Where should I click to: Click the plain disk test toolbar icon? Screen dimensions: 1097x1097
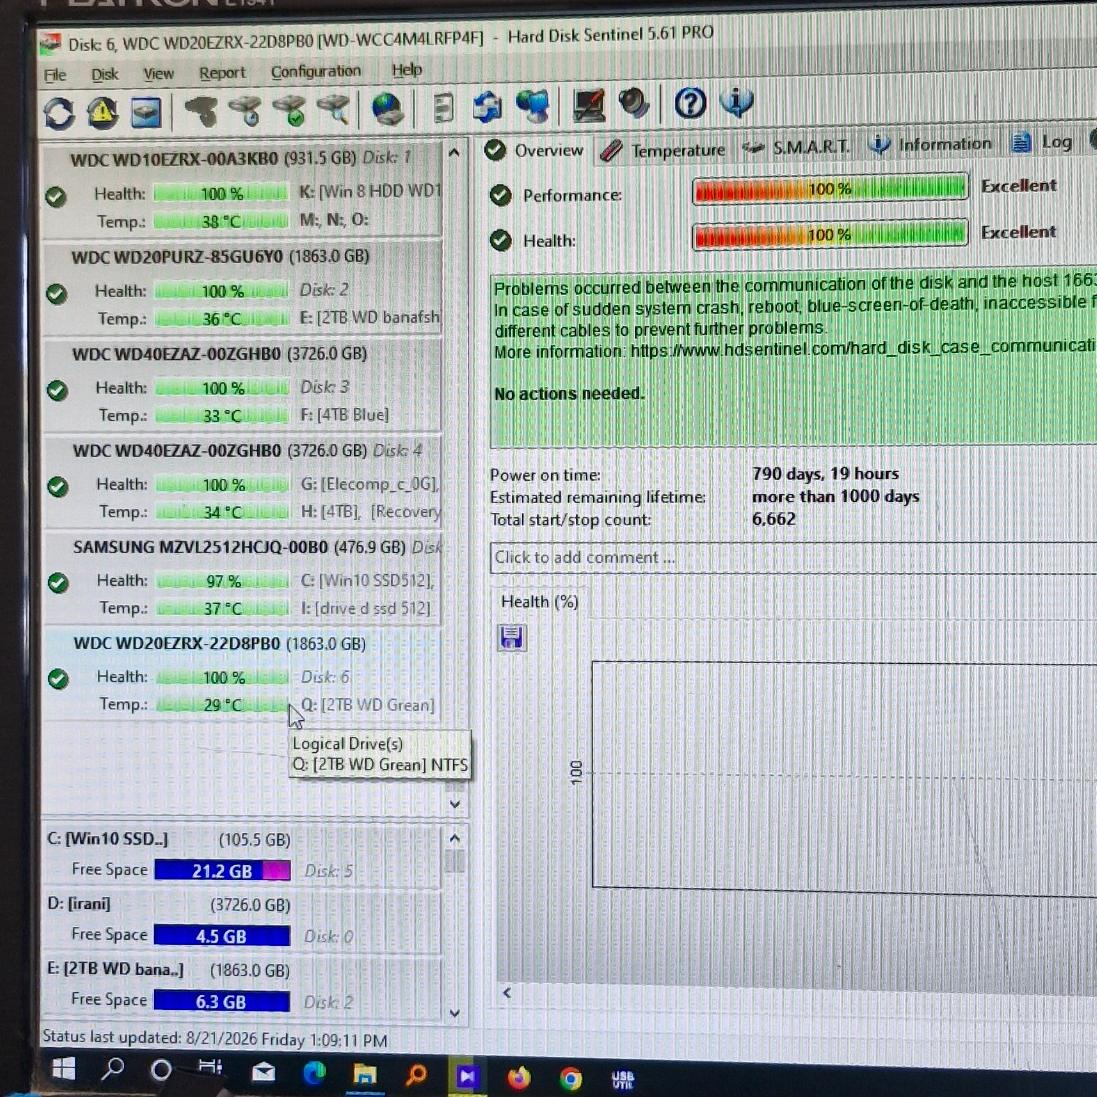(x=202, y=111)
